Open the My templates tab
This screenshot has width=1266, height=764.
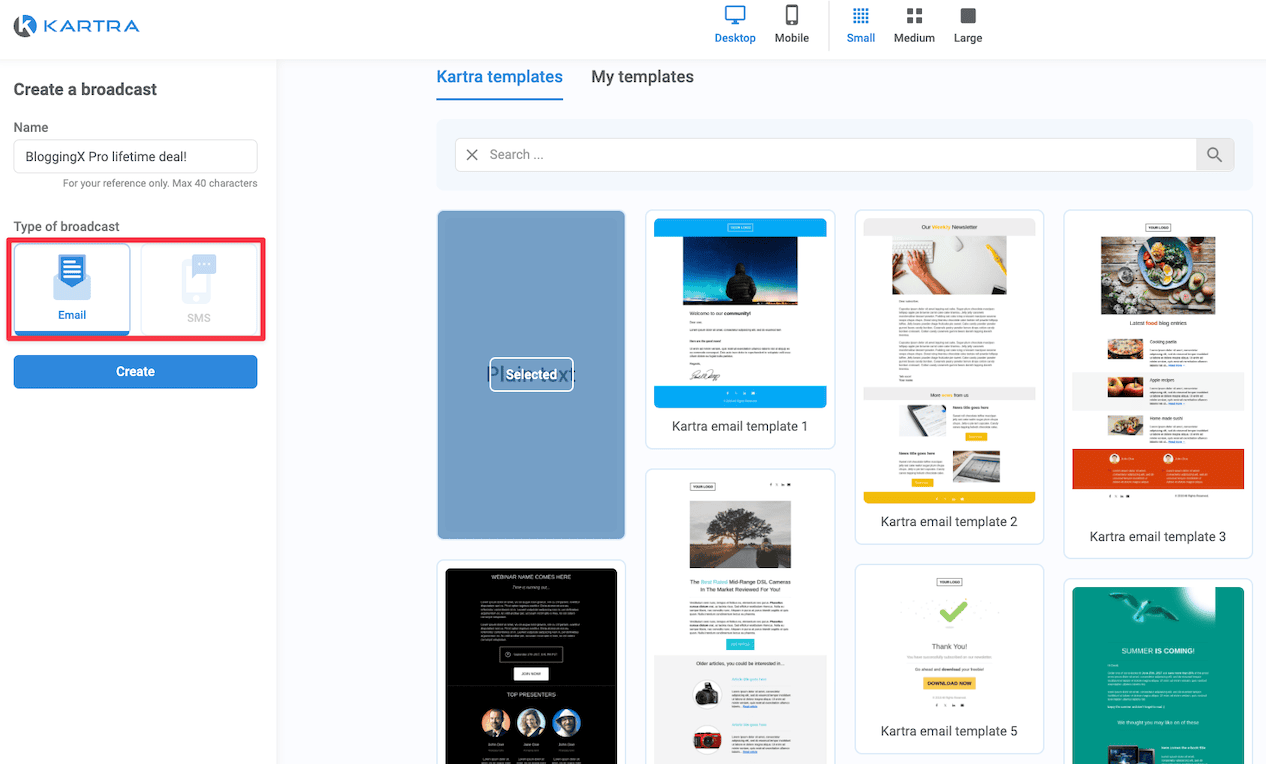point(642,77)
